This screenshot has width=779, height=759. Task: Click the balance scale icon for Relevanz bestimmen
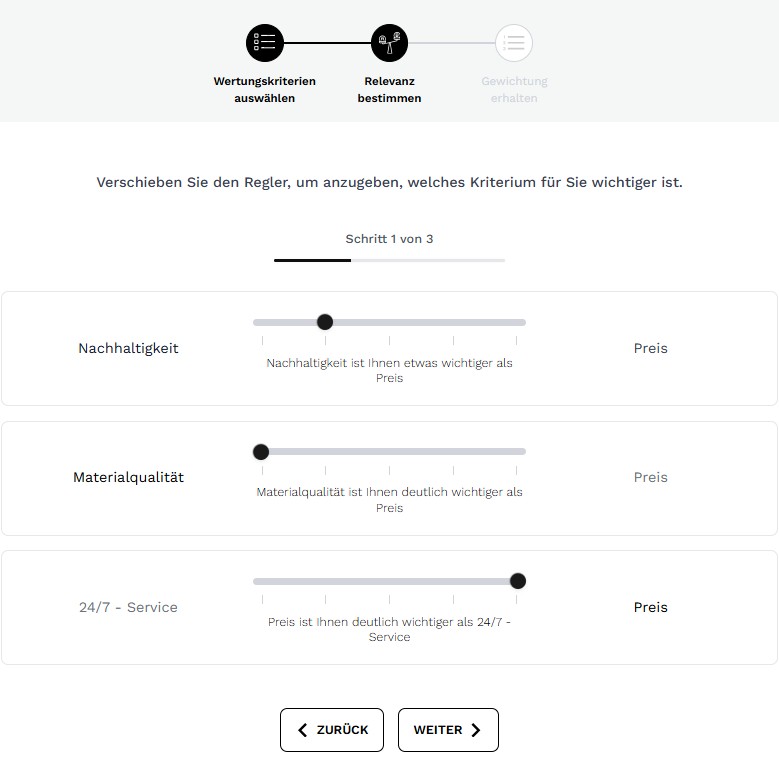(x=389, y=43)
